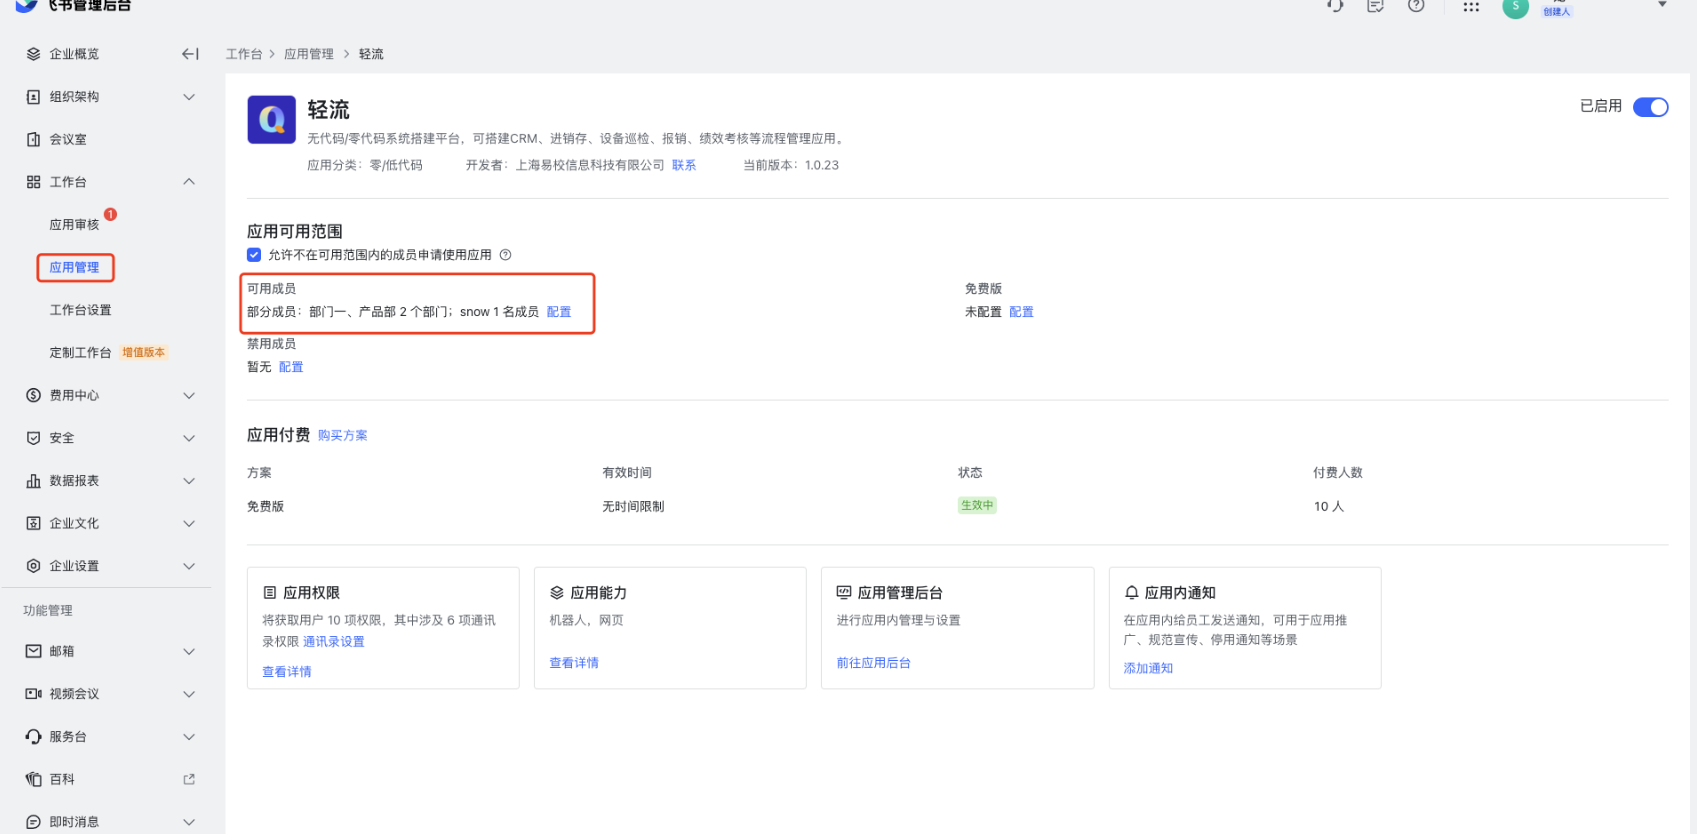Viewport: 1697px width, 834px height.
Task: Open 定制工作台 in the sidebar
Action: [81, 353]
